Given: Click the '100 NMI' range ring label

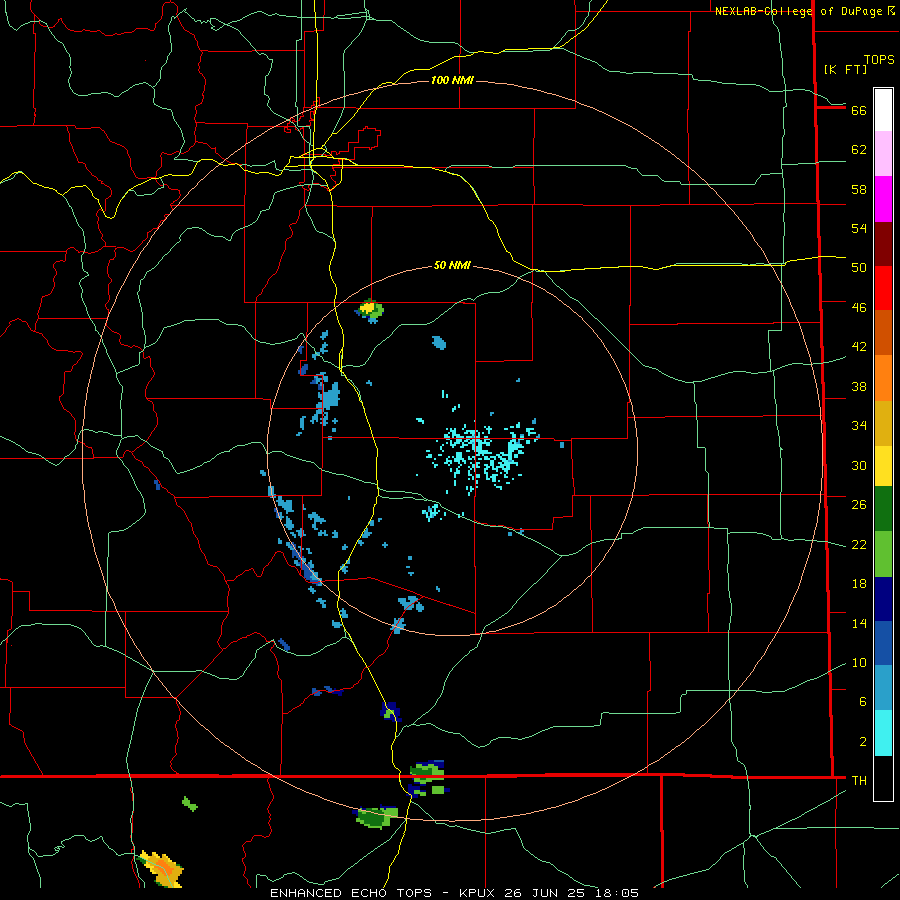Looking at the screenshot, I should [x=452, y=80].
